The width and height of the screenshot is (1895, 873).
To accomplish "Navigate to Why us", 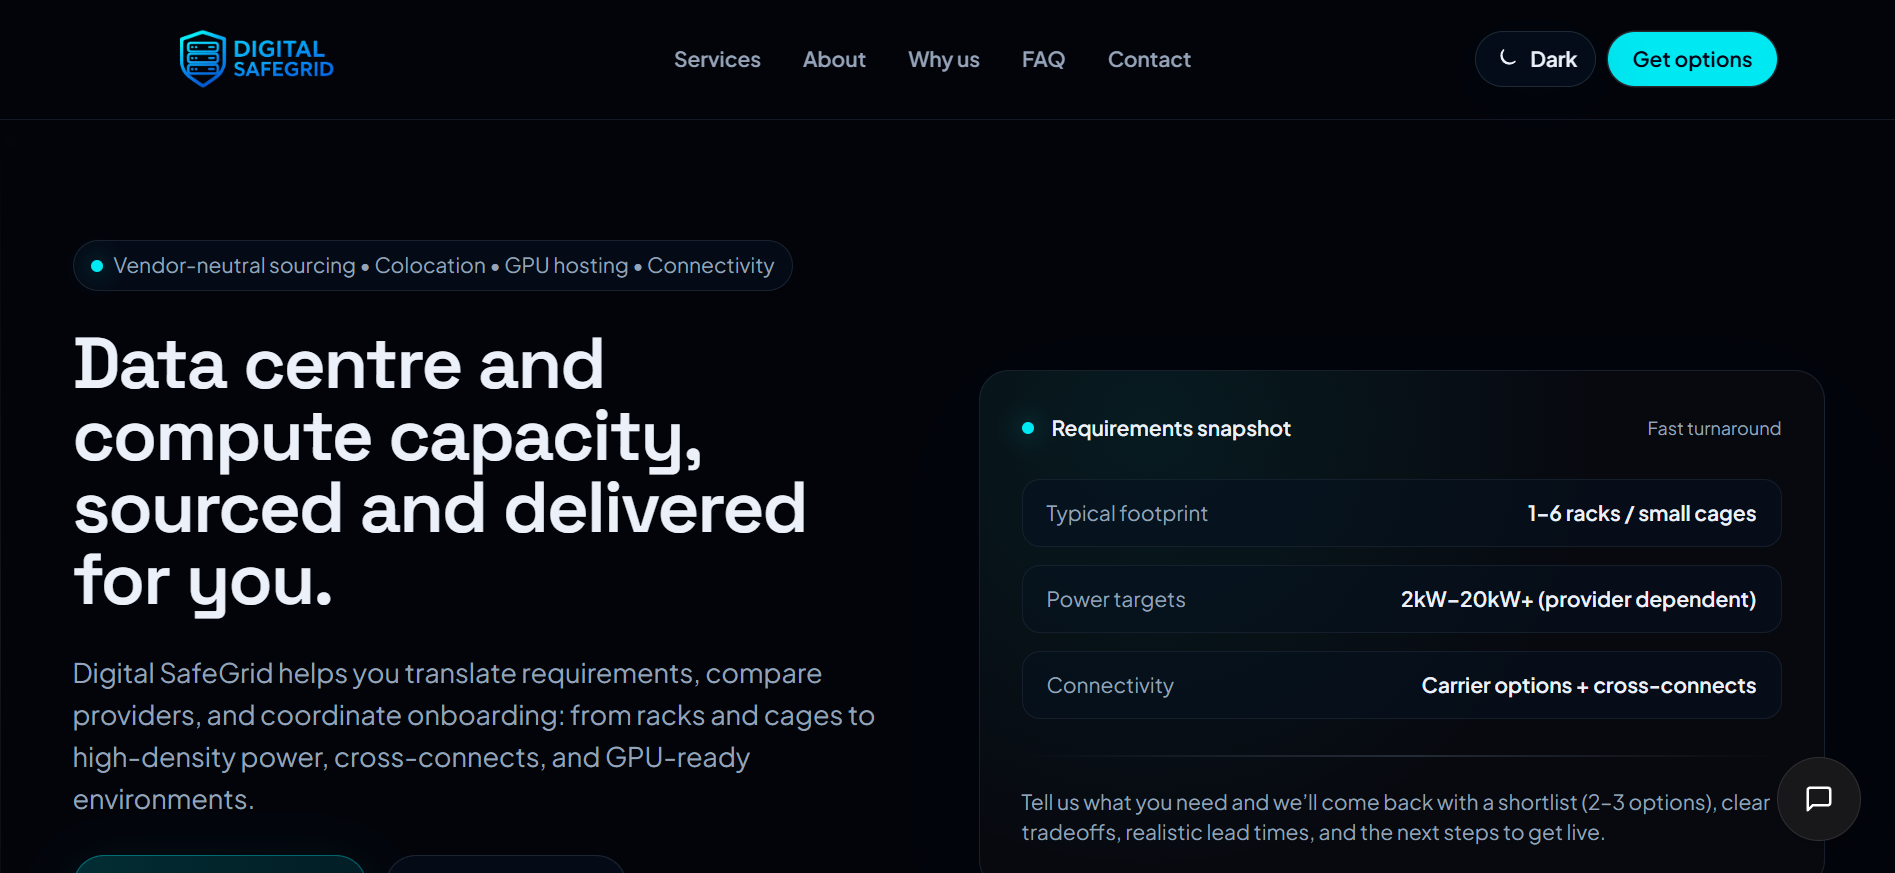I will [x=943, y=60].
